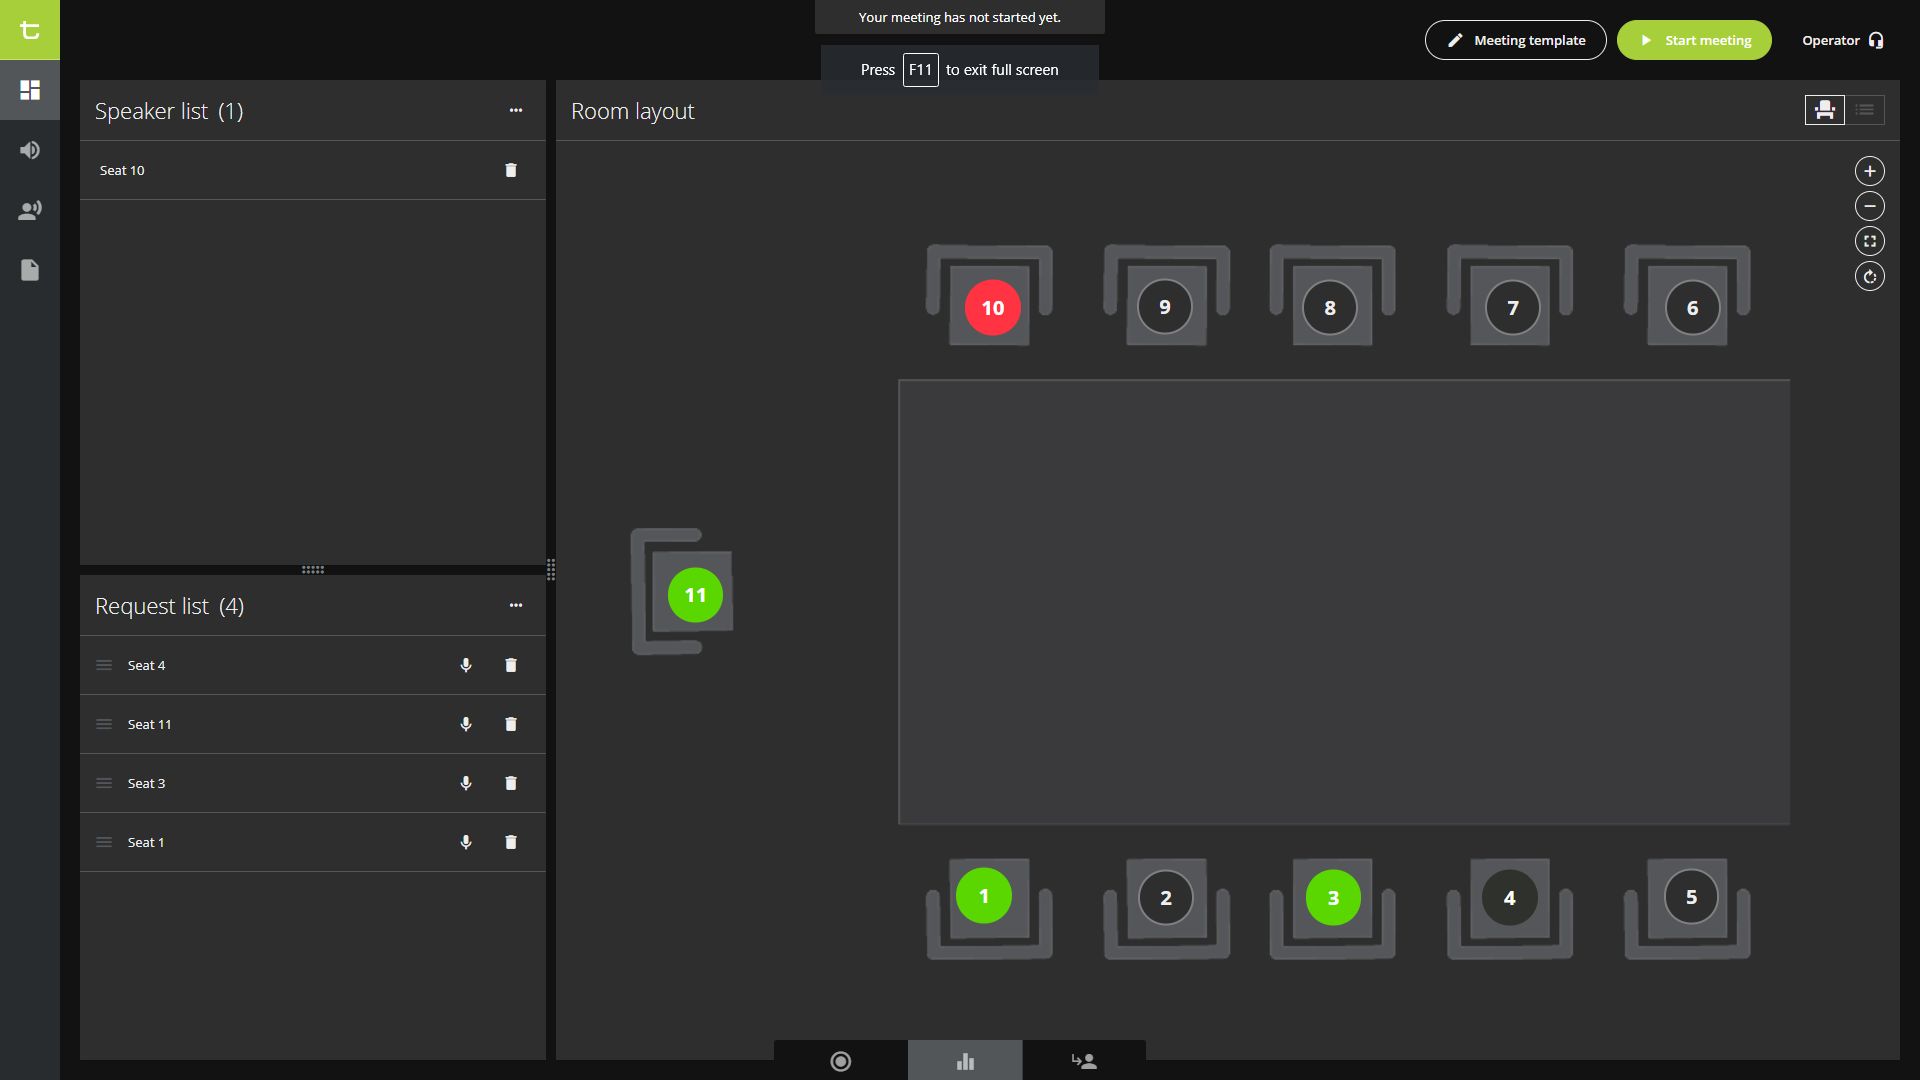Toggle seat 5 microphone in room layout
1920x1080 pixels.
pos(1691,897)
